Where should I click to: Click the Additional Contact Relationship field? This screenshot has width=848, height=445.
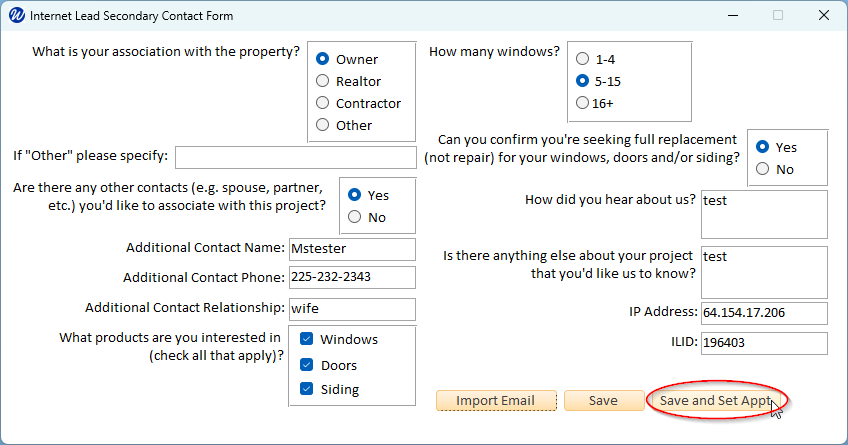coord(351,309)
